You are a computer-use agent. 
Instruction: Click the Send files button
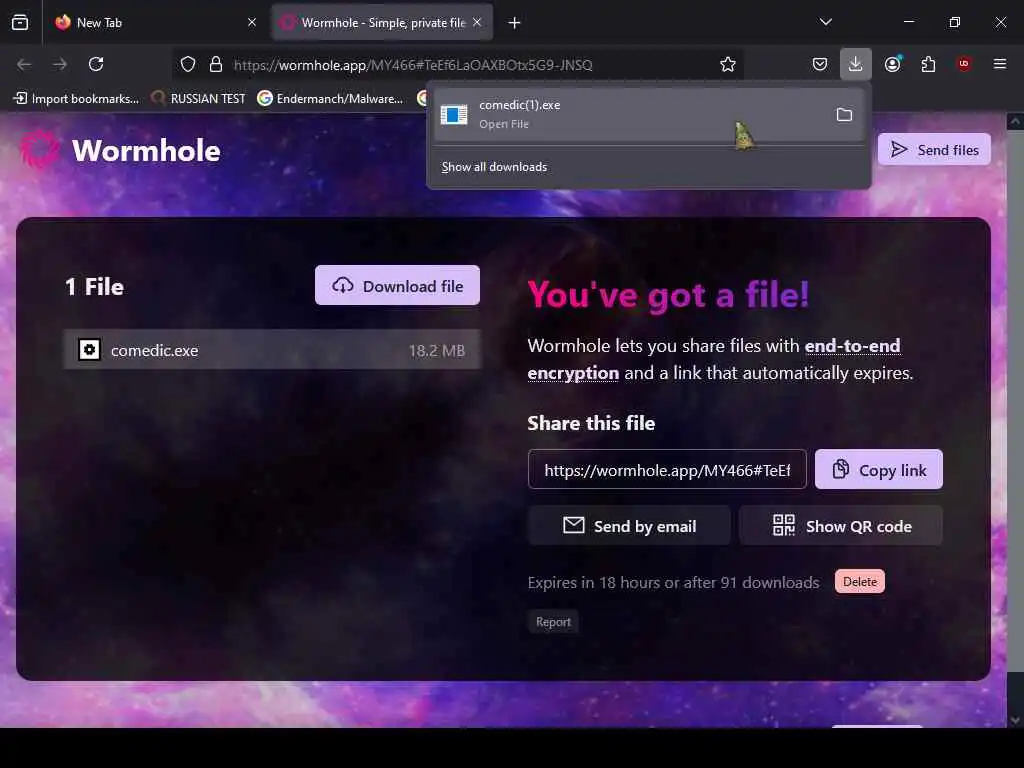click(935, 150)
